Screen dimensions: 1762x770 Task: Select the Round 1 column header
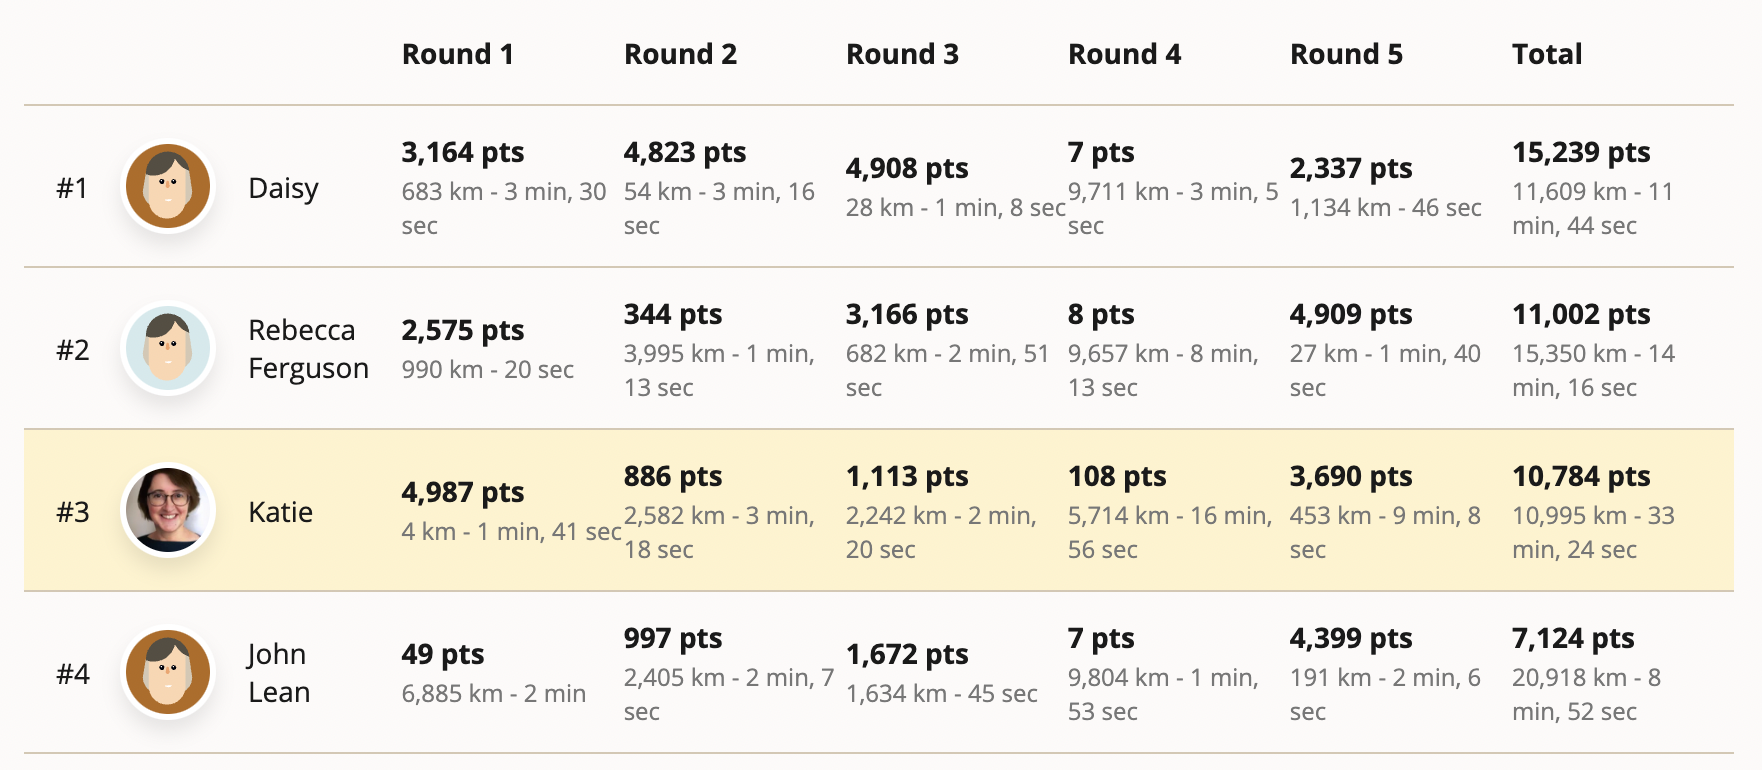click(458, 54)
